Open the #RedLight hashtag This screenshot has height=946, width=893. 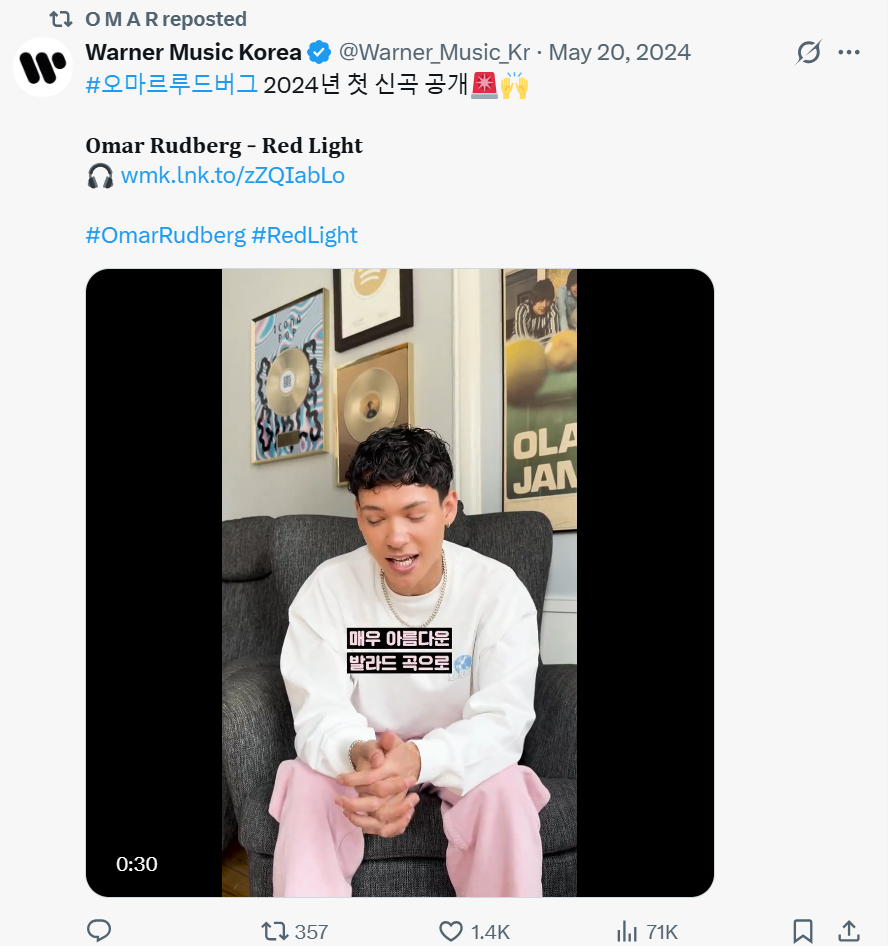(304, 235)
